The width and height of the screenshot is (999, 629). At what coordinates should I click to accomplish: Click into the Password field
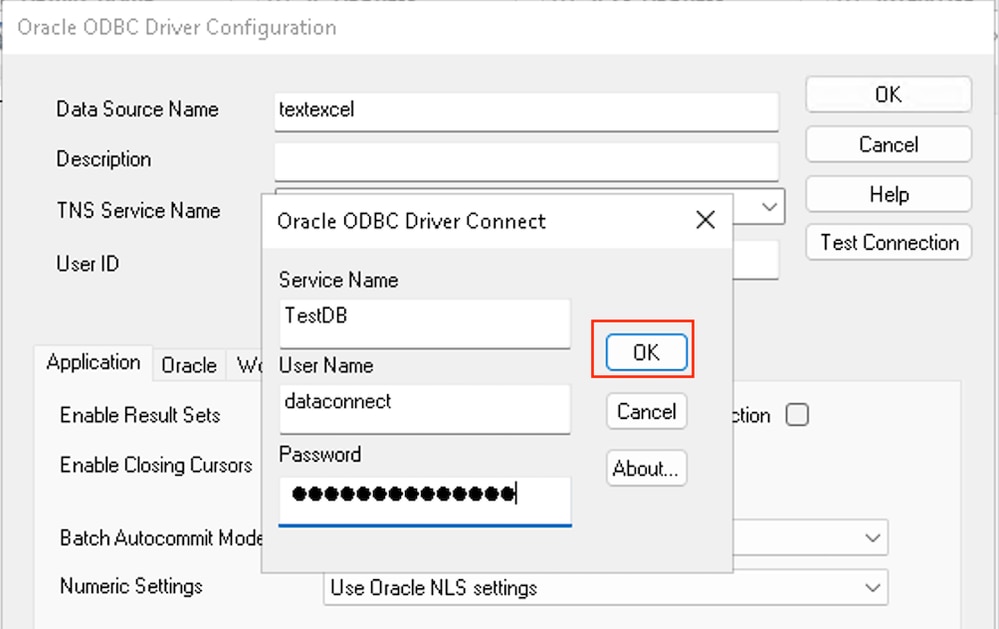coord(424,501)
